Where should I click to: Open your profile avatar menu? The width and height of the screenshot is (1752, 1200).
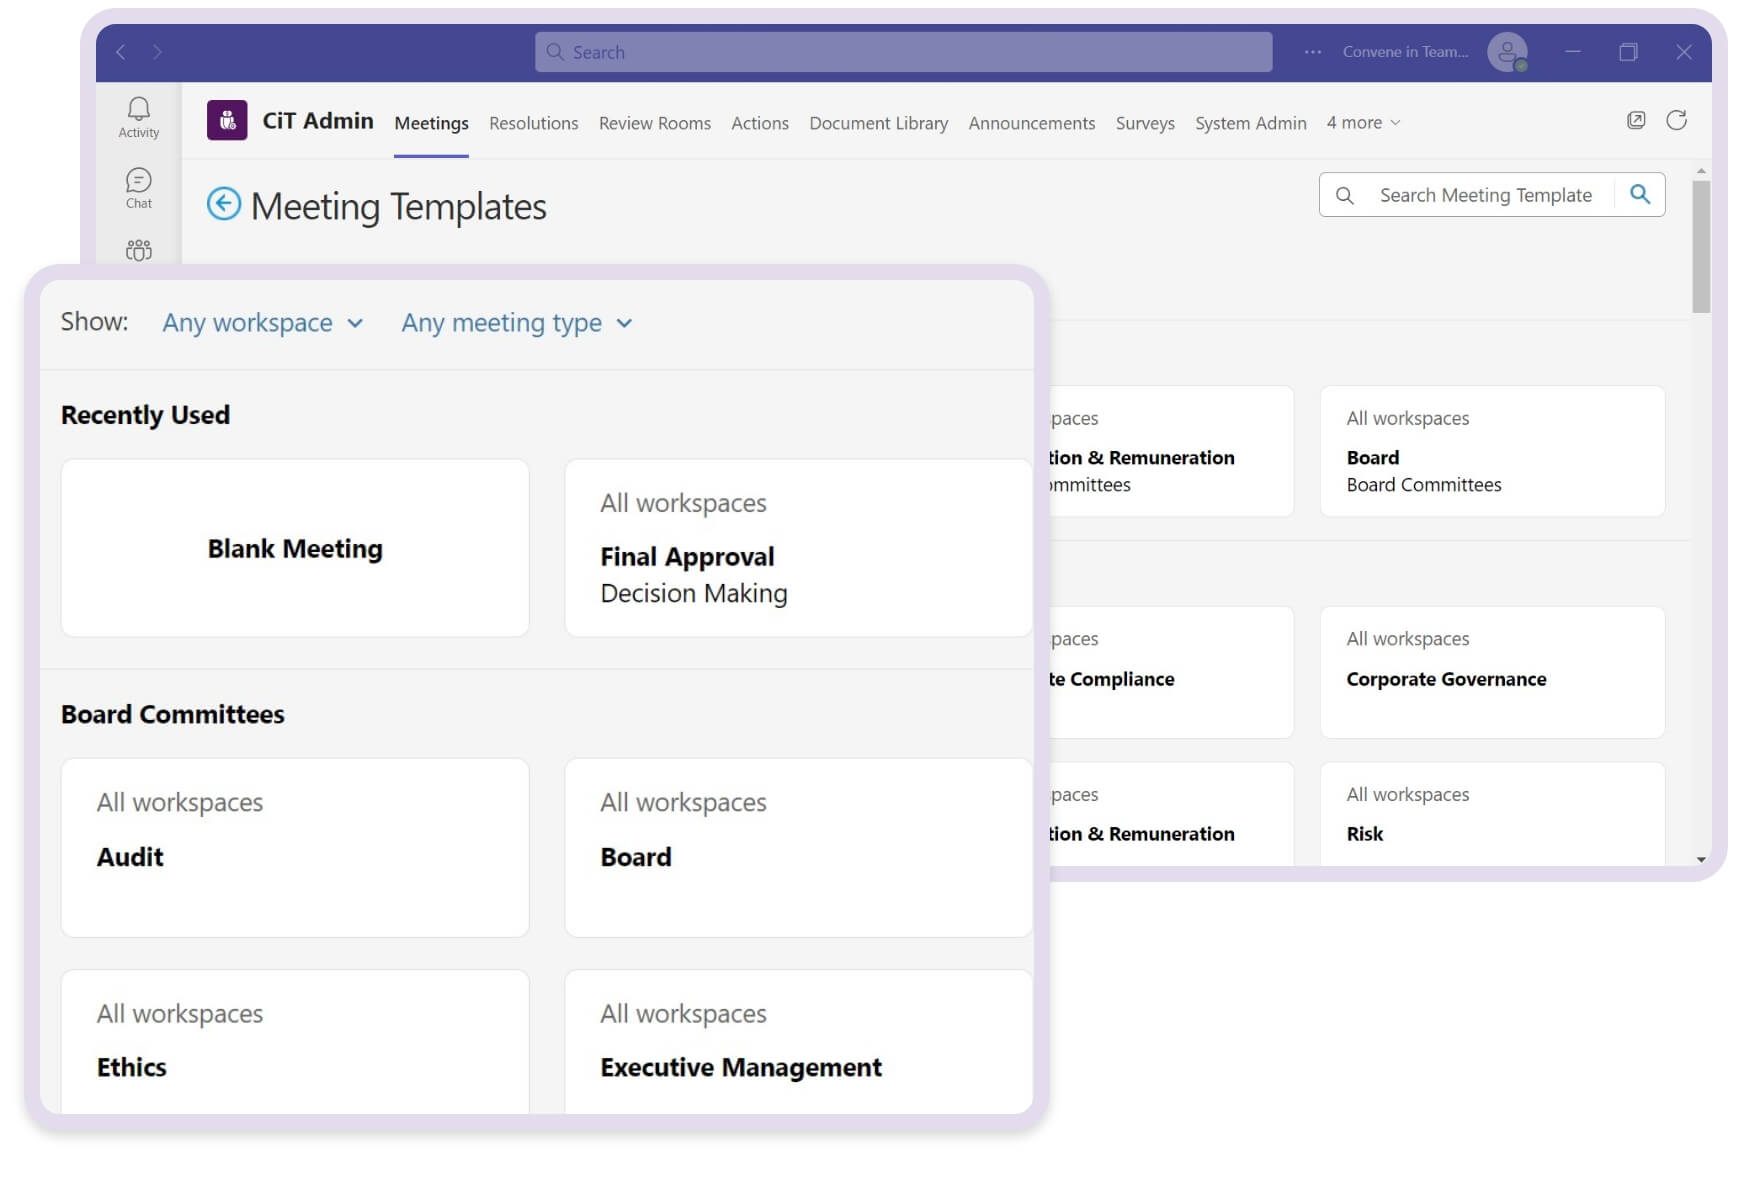click(x=1507, y=51)
